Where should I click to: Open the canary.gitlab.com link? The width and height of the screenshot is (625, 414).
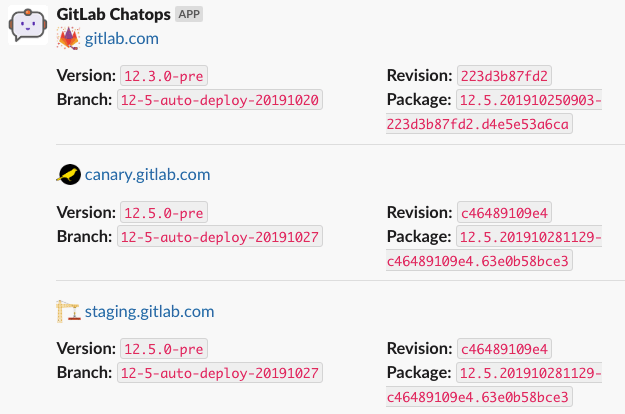[147, 175]
